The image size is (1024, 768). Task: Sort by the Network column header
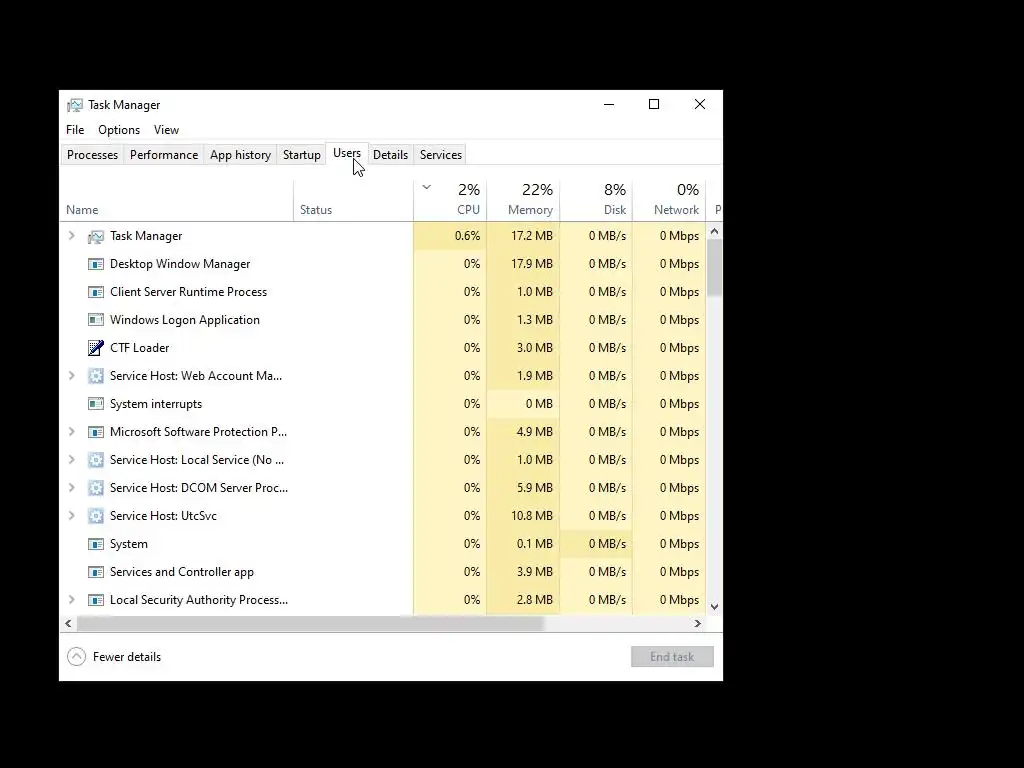point(669,201)
